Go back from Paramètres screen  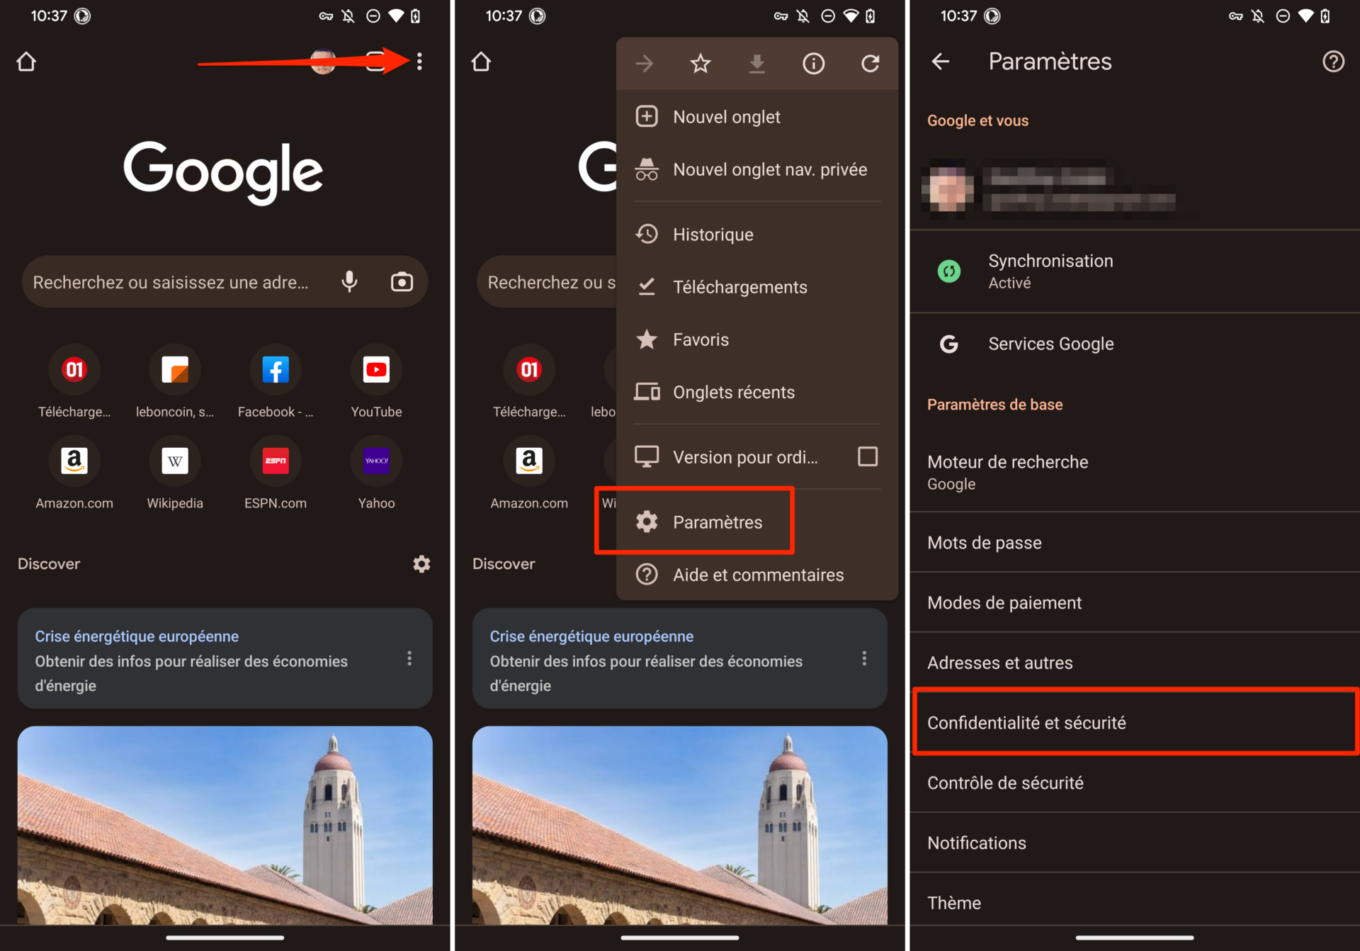coord(940,62)
